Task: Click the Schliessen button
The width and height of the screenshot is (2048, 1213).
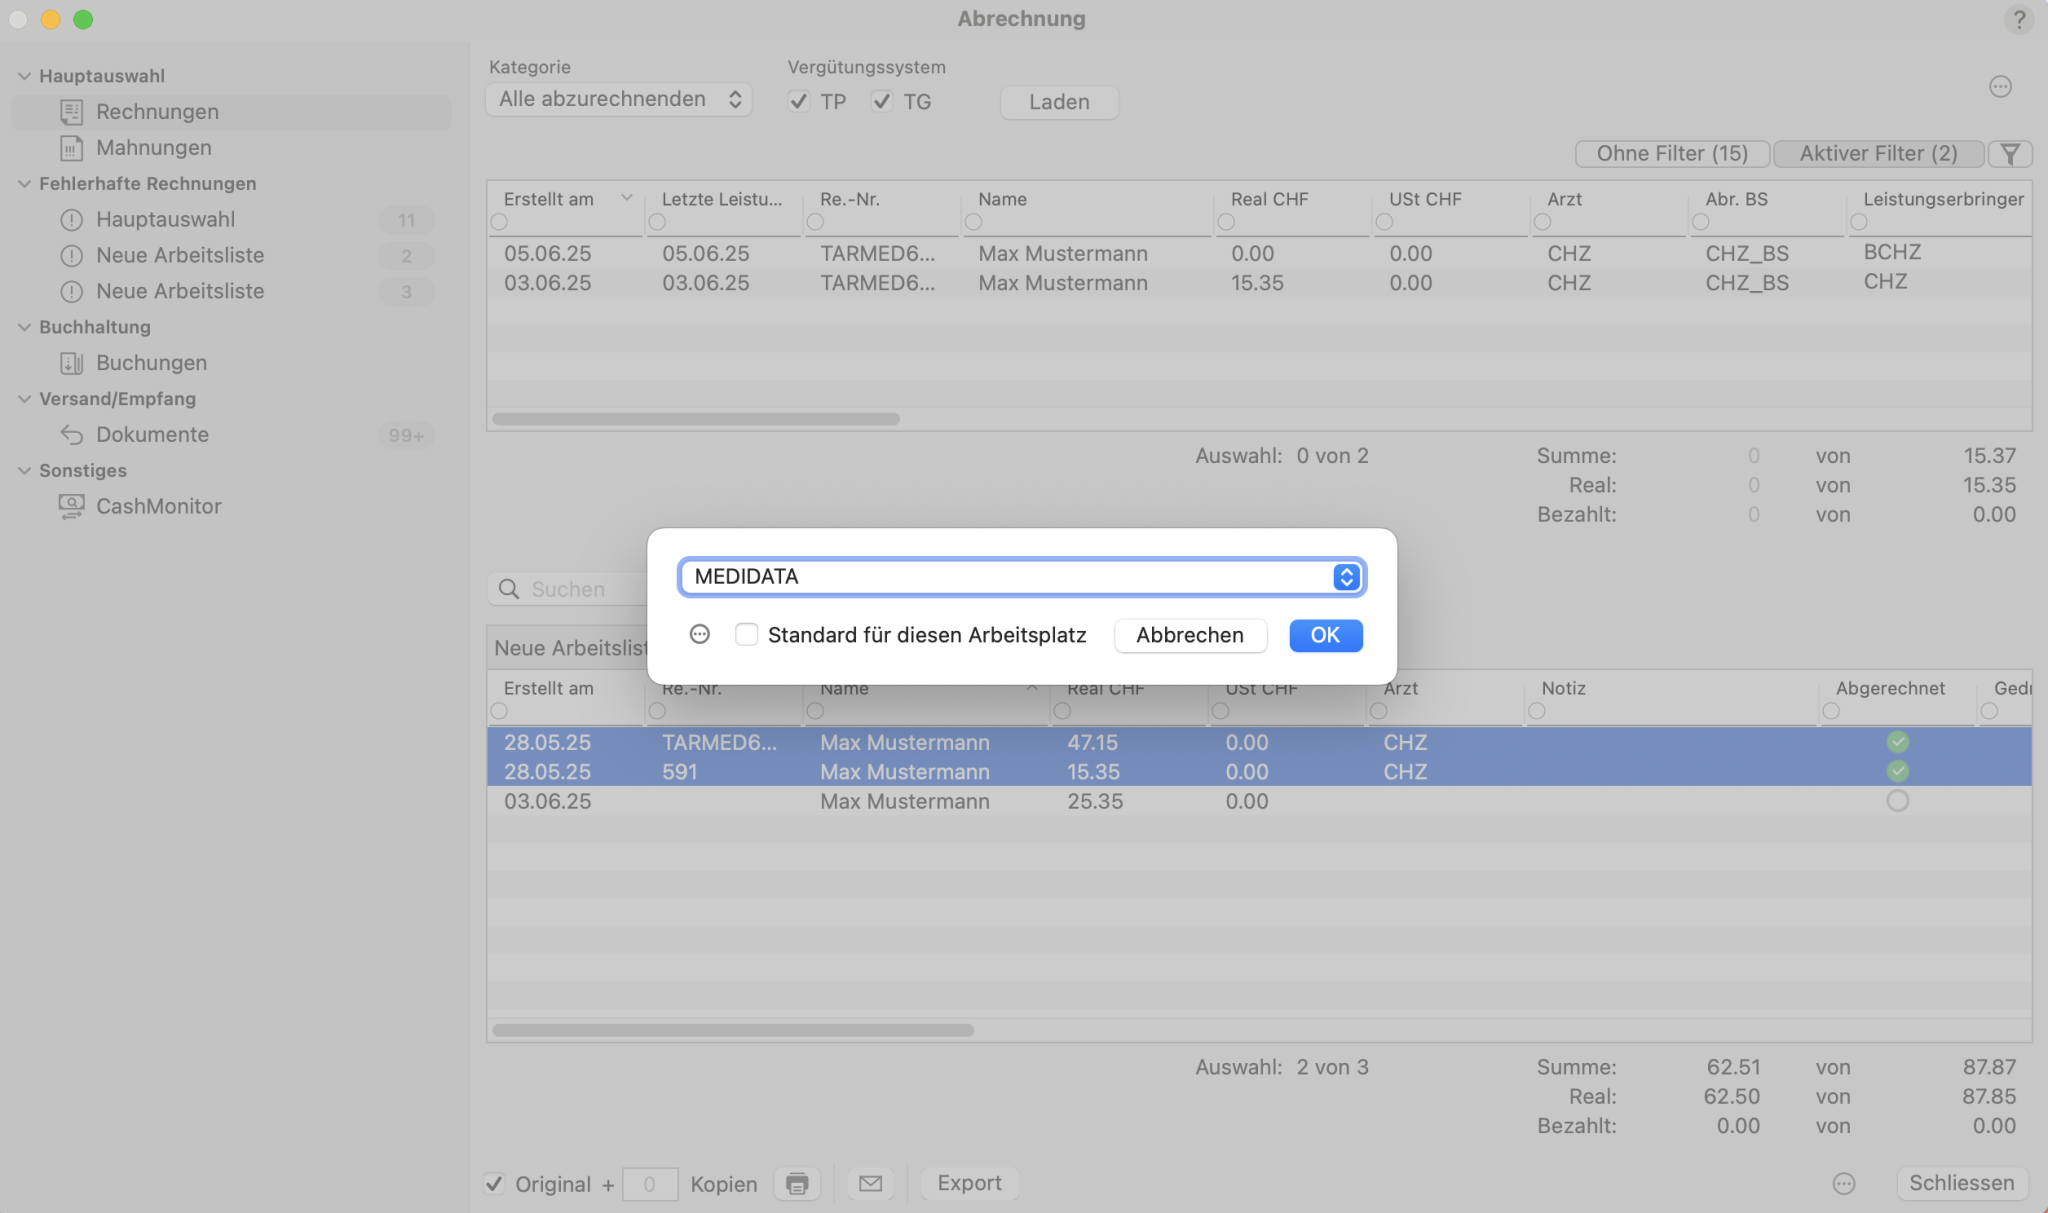Action: 1961,1183
